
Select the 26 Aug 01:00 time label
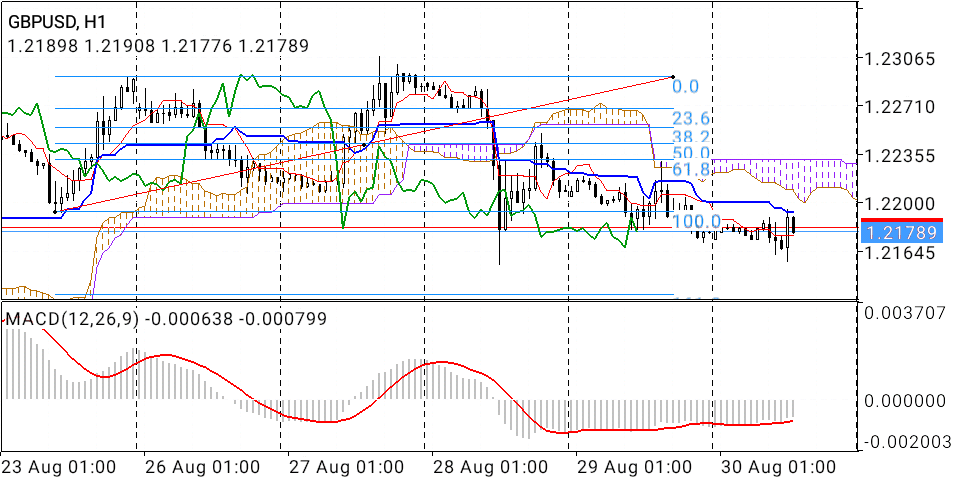(202, 467)
